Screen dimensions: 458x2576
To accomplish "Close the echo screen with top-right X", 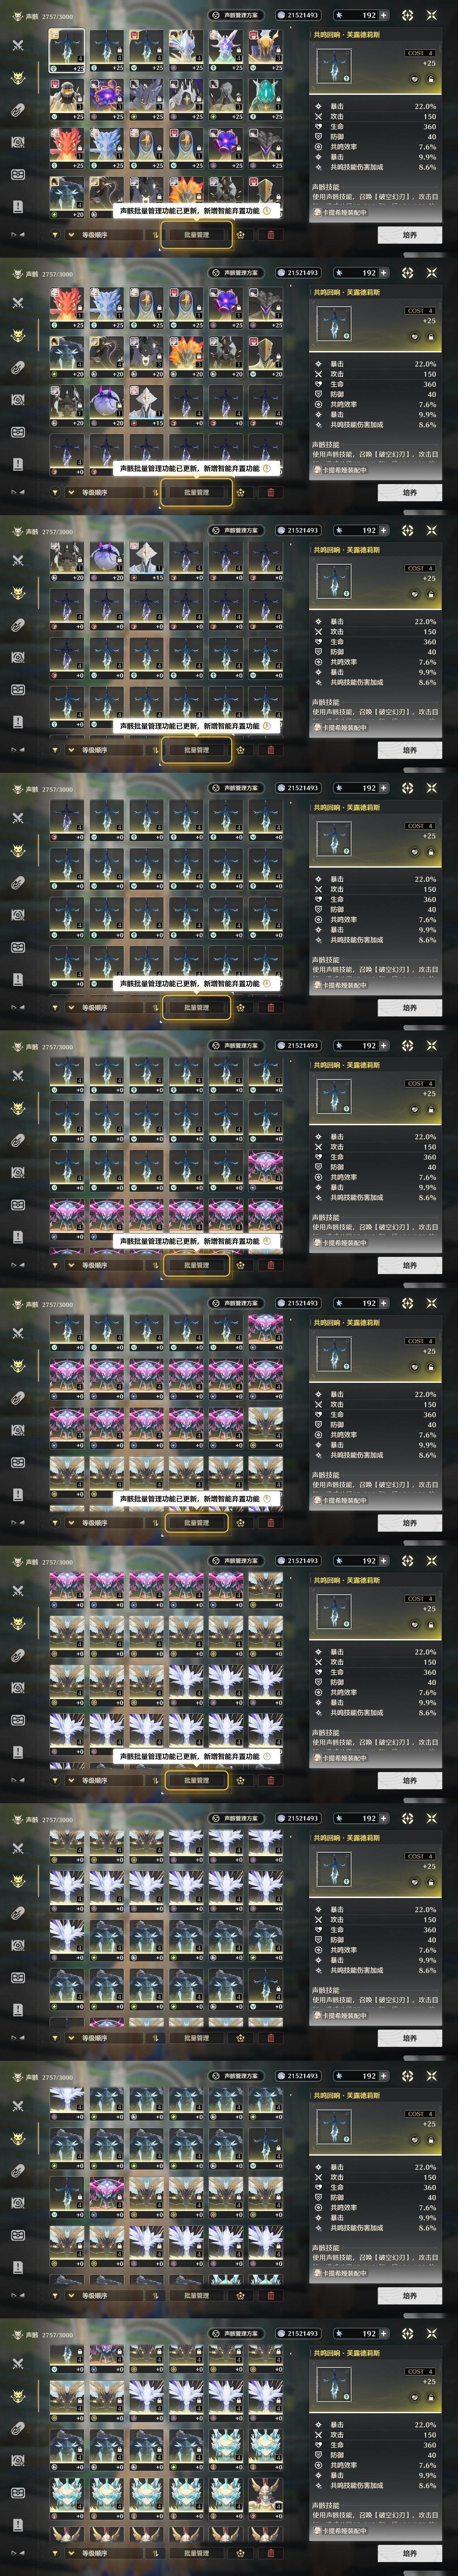I will (x=432, y=15).
